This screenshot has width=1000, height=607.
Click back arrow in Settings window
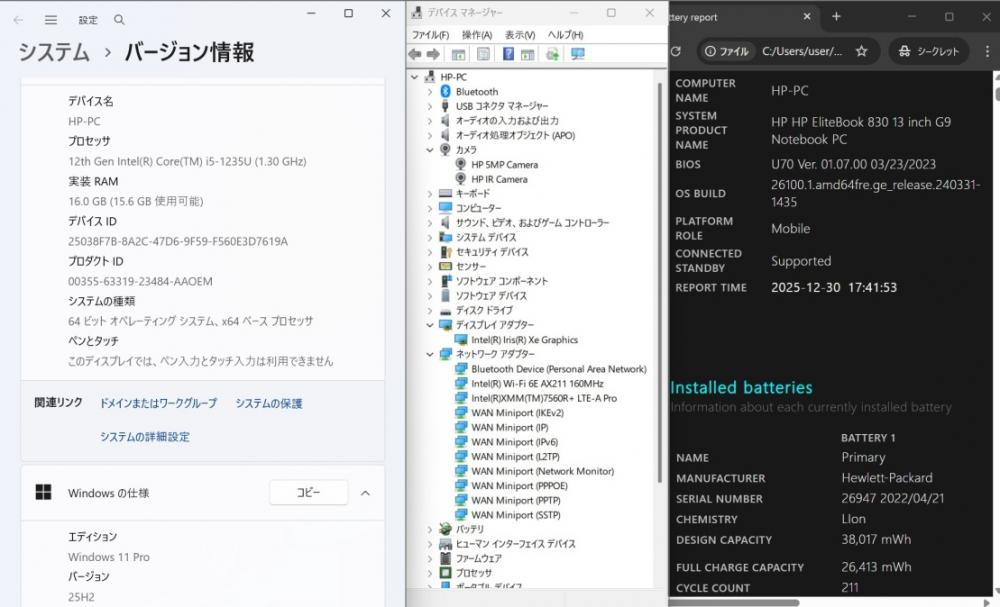click(x=18, y=20)
